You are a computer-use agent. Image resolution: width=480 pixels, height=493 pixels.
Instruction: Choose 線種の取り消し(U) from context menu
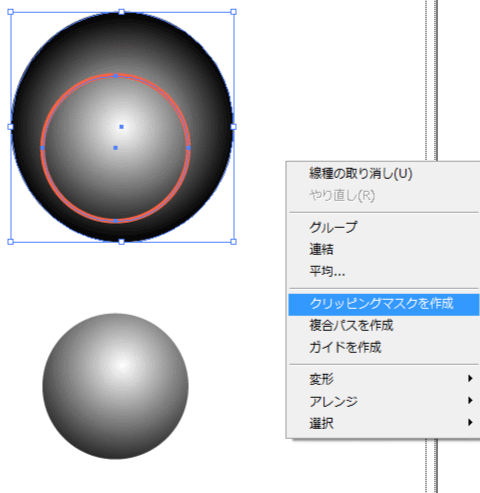pos(383,174)
